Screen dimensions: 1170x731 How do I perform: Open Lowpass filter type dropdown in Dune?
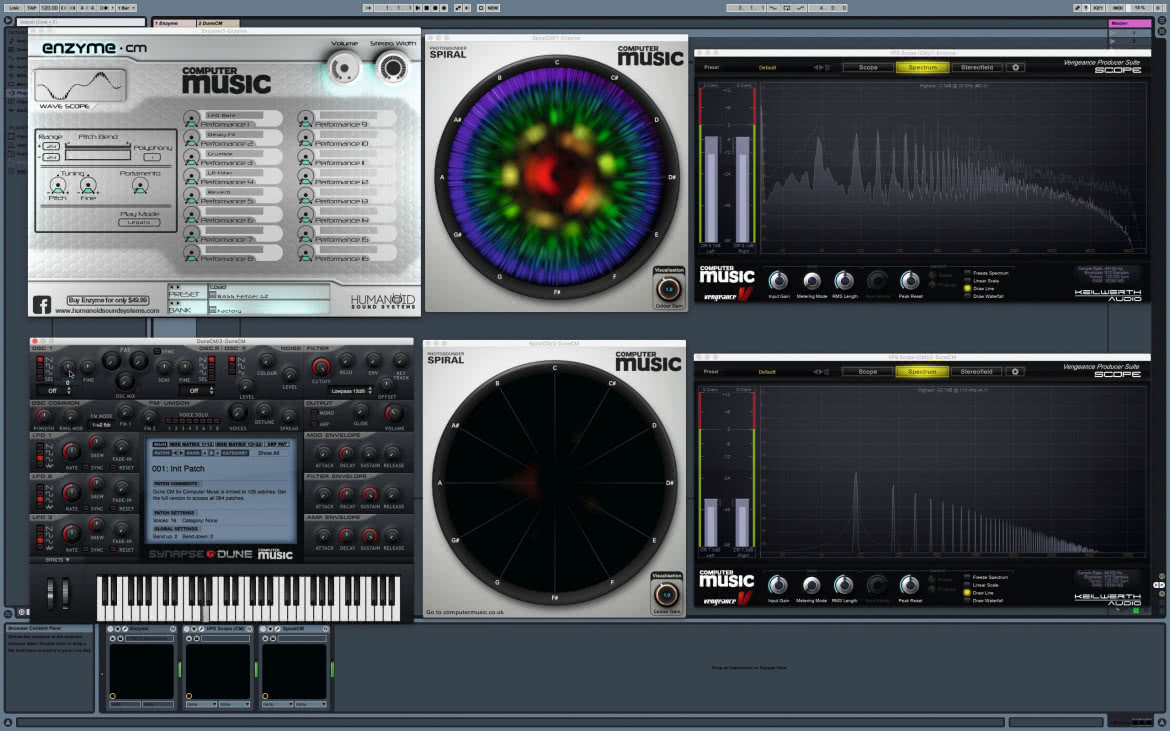[x=350, y=391]
